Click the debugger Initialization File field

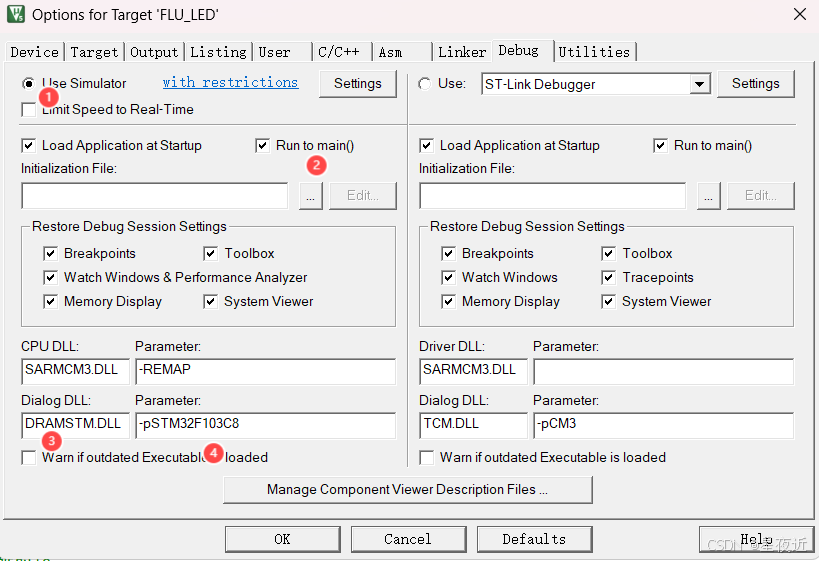pos(553,196)
